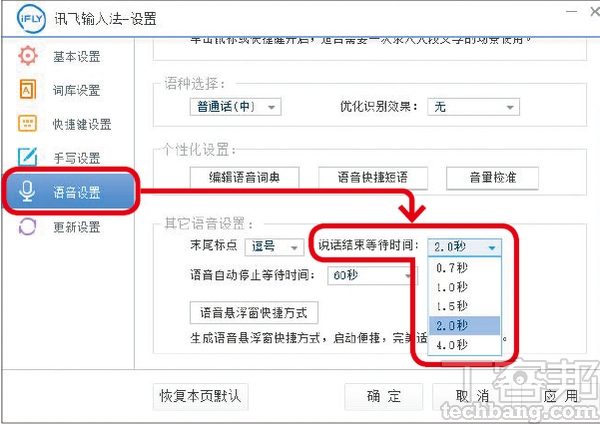Choose 4.0秒 in the list

465,345
